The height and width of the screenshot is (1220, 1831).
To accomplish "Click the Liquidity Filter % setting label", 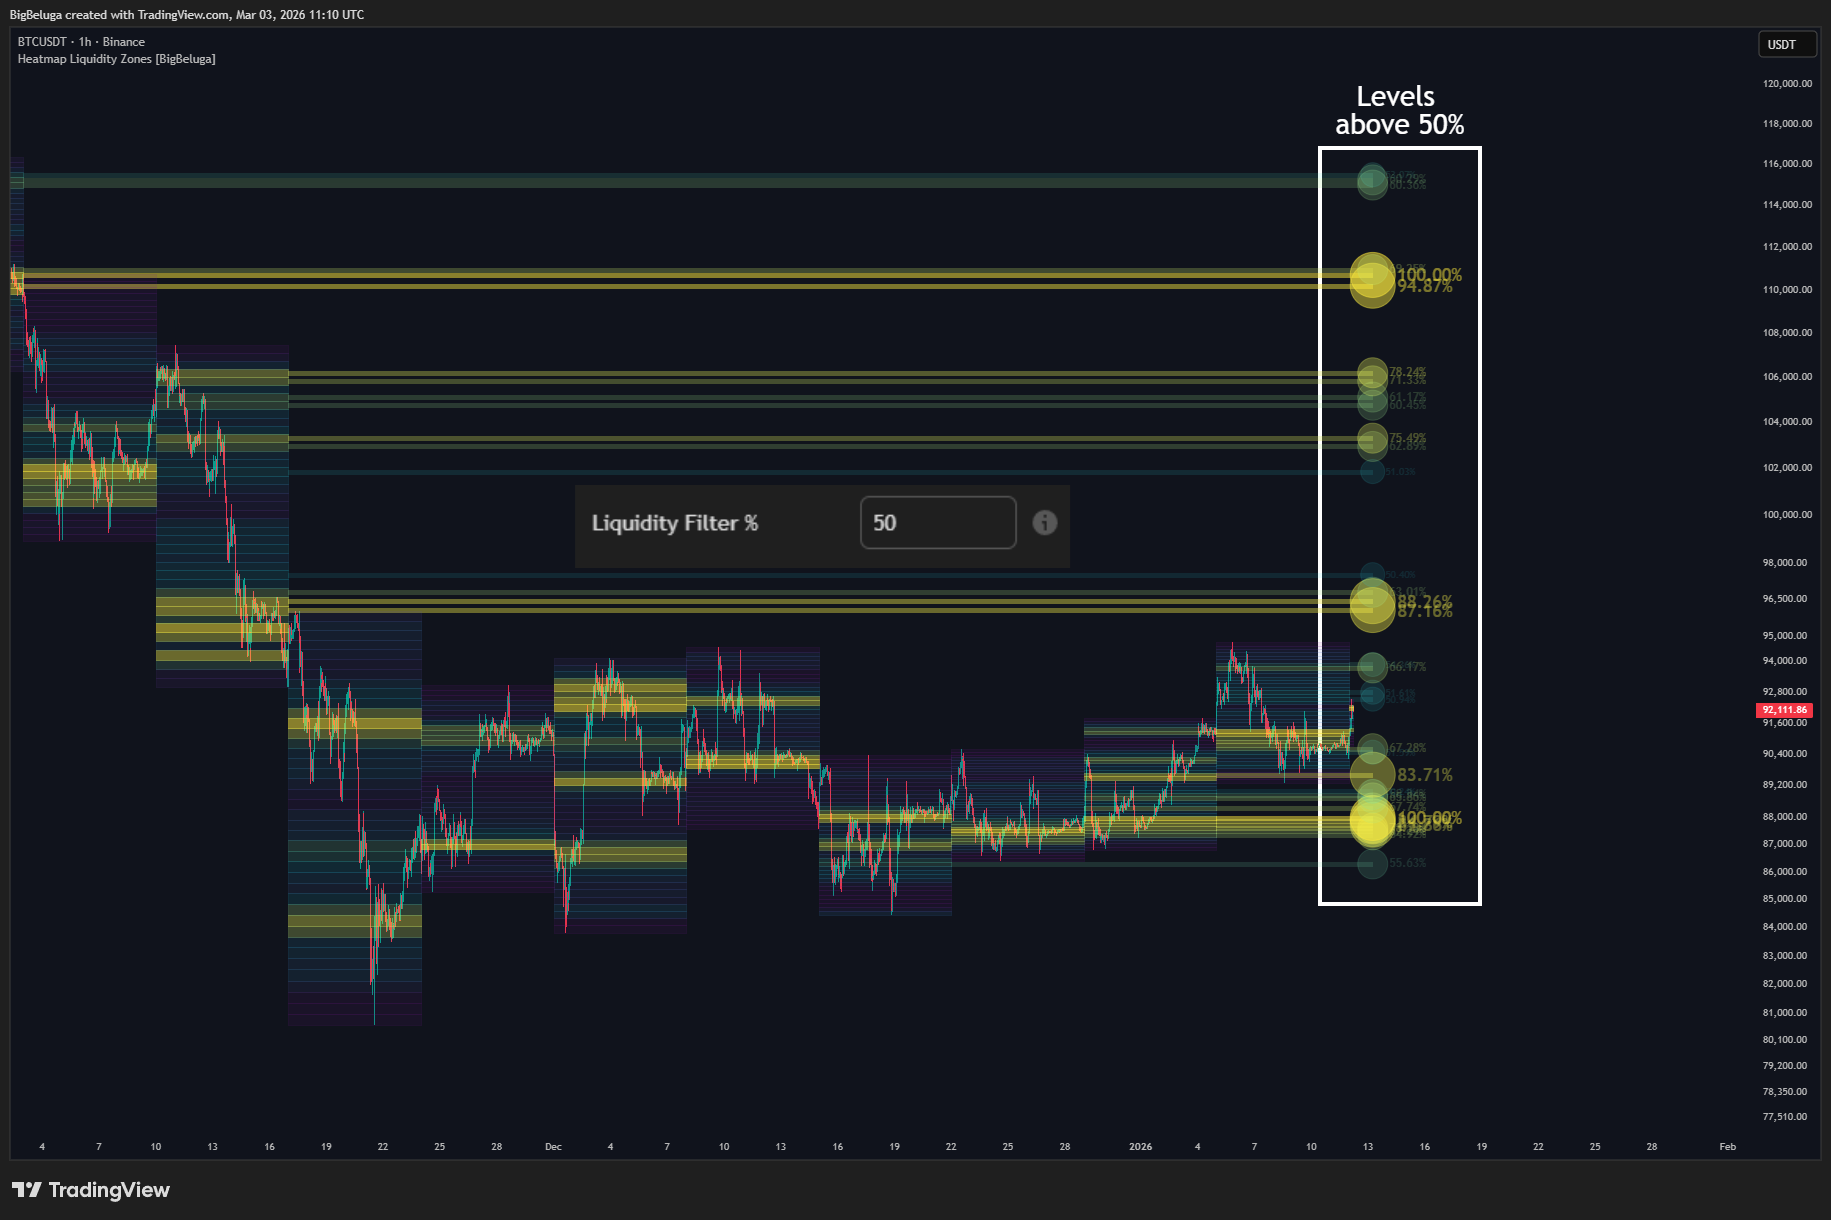I will tap(675, 523).
